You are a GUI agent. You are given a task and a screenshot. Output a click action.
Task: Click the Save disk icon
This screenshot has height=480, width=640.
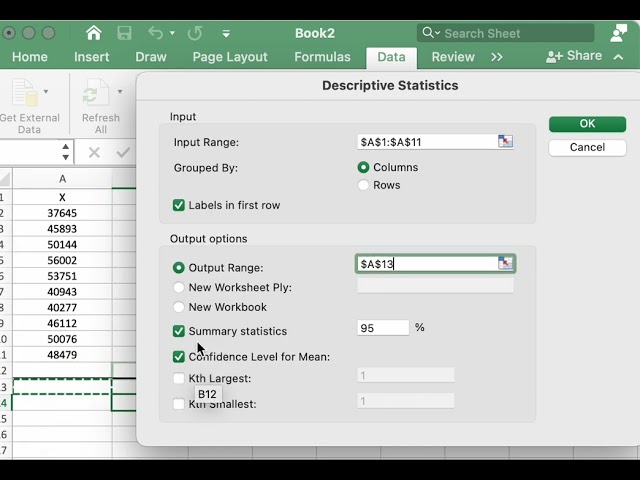tap(124, 33)
